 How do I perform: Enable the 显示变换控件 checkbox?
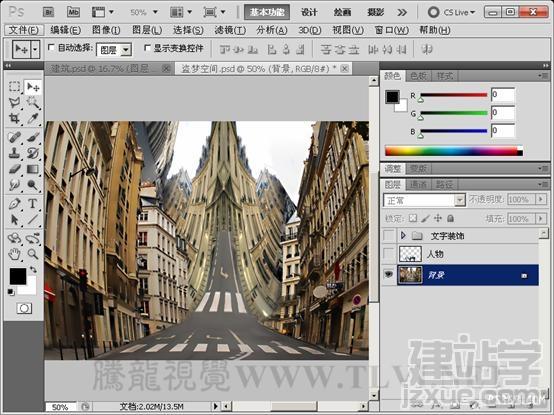(147, 47)
